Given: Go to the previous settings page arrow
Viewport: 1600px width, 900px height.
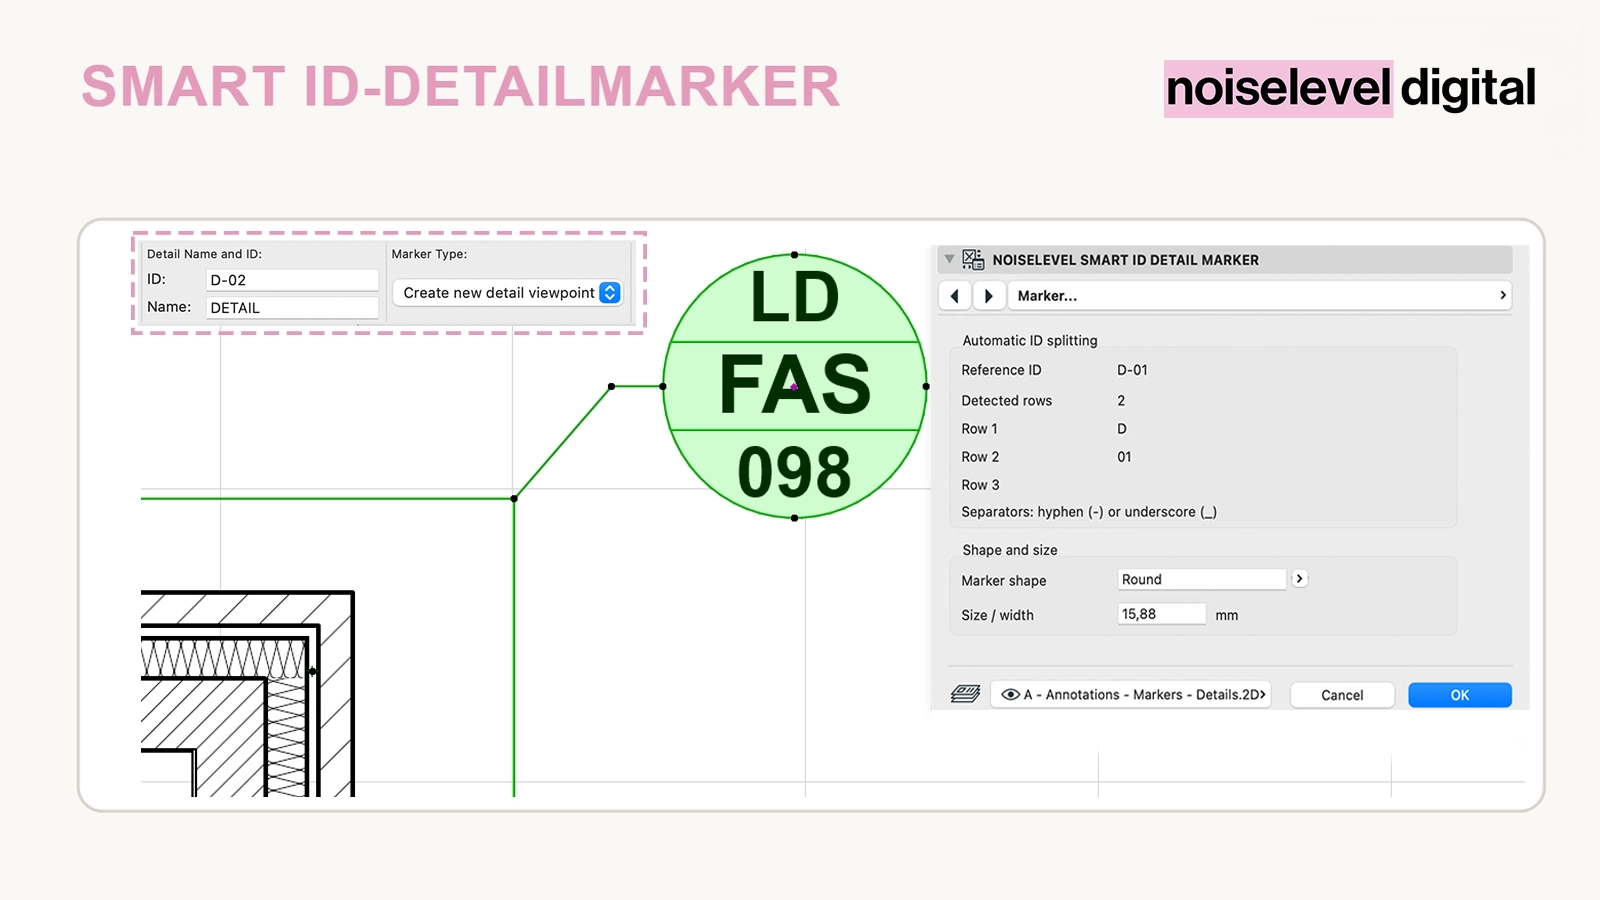Looking at the screenshot, I should (x=955, y=296).
